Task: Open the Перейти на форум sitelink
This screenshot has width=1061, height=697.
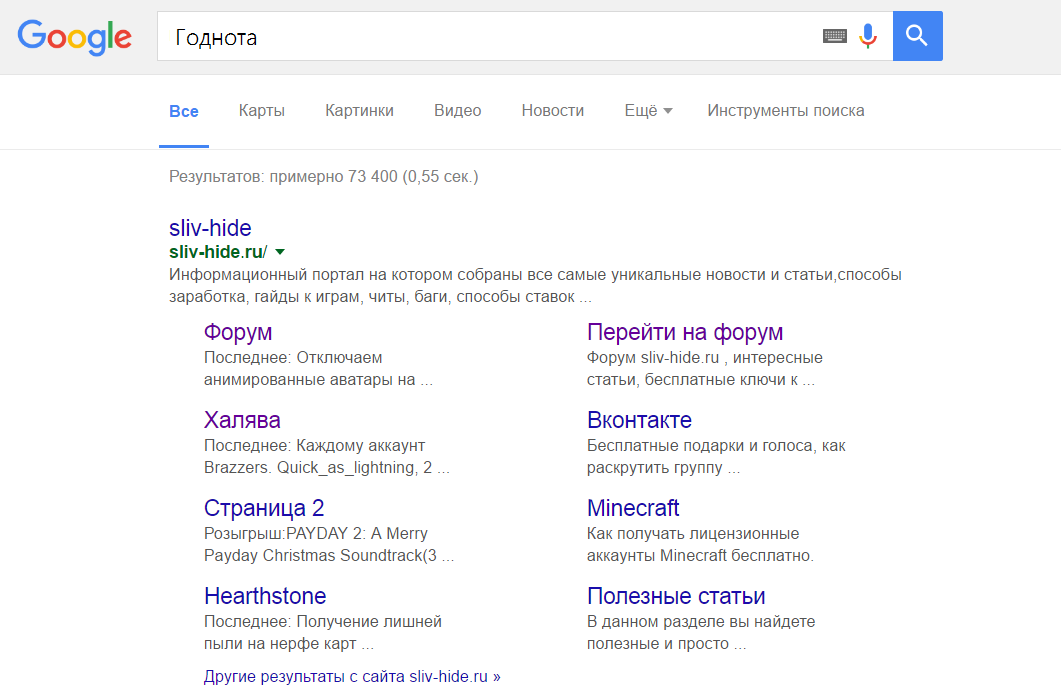Action: [x=685, y=332]
